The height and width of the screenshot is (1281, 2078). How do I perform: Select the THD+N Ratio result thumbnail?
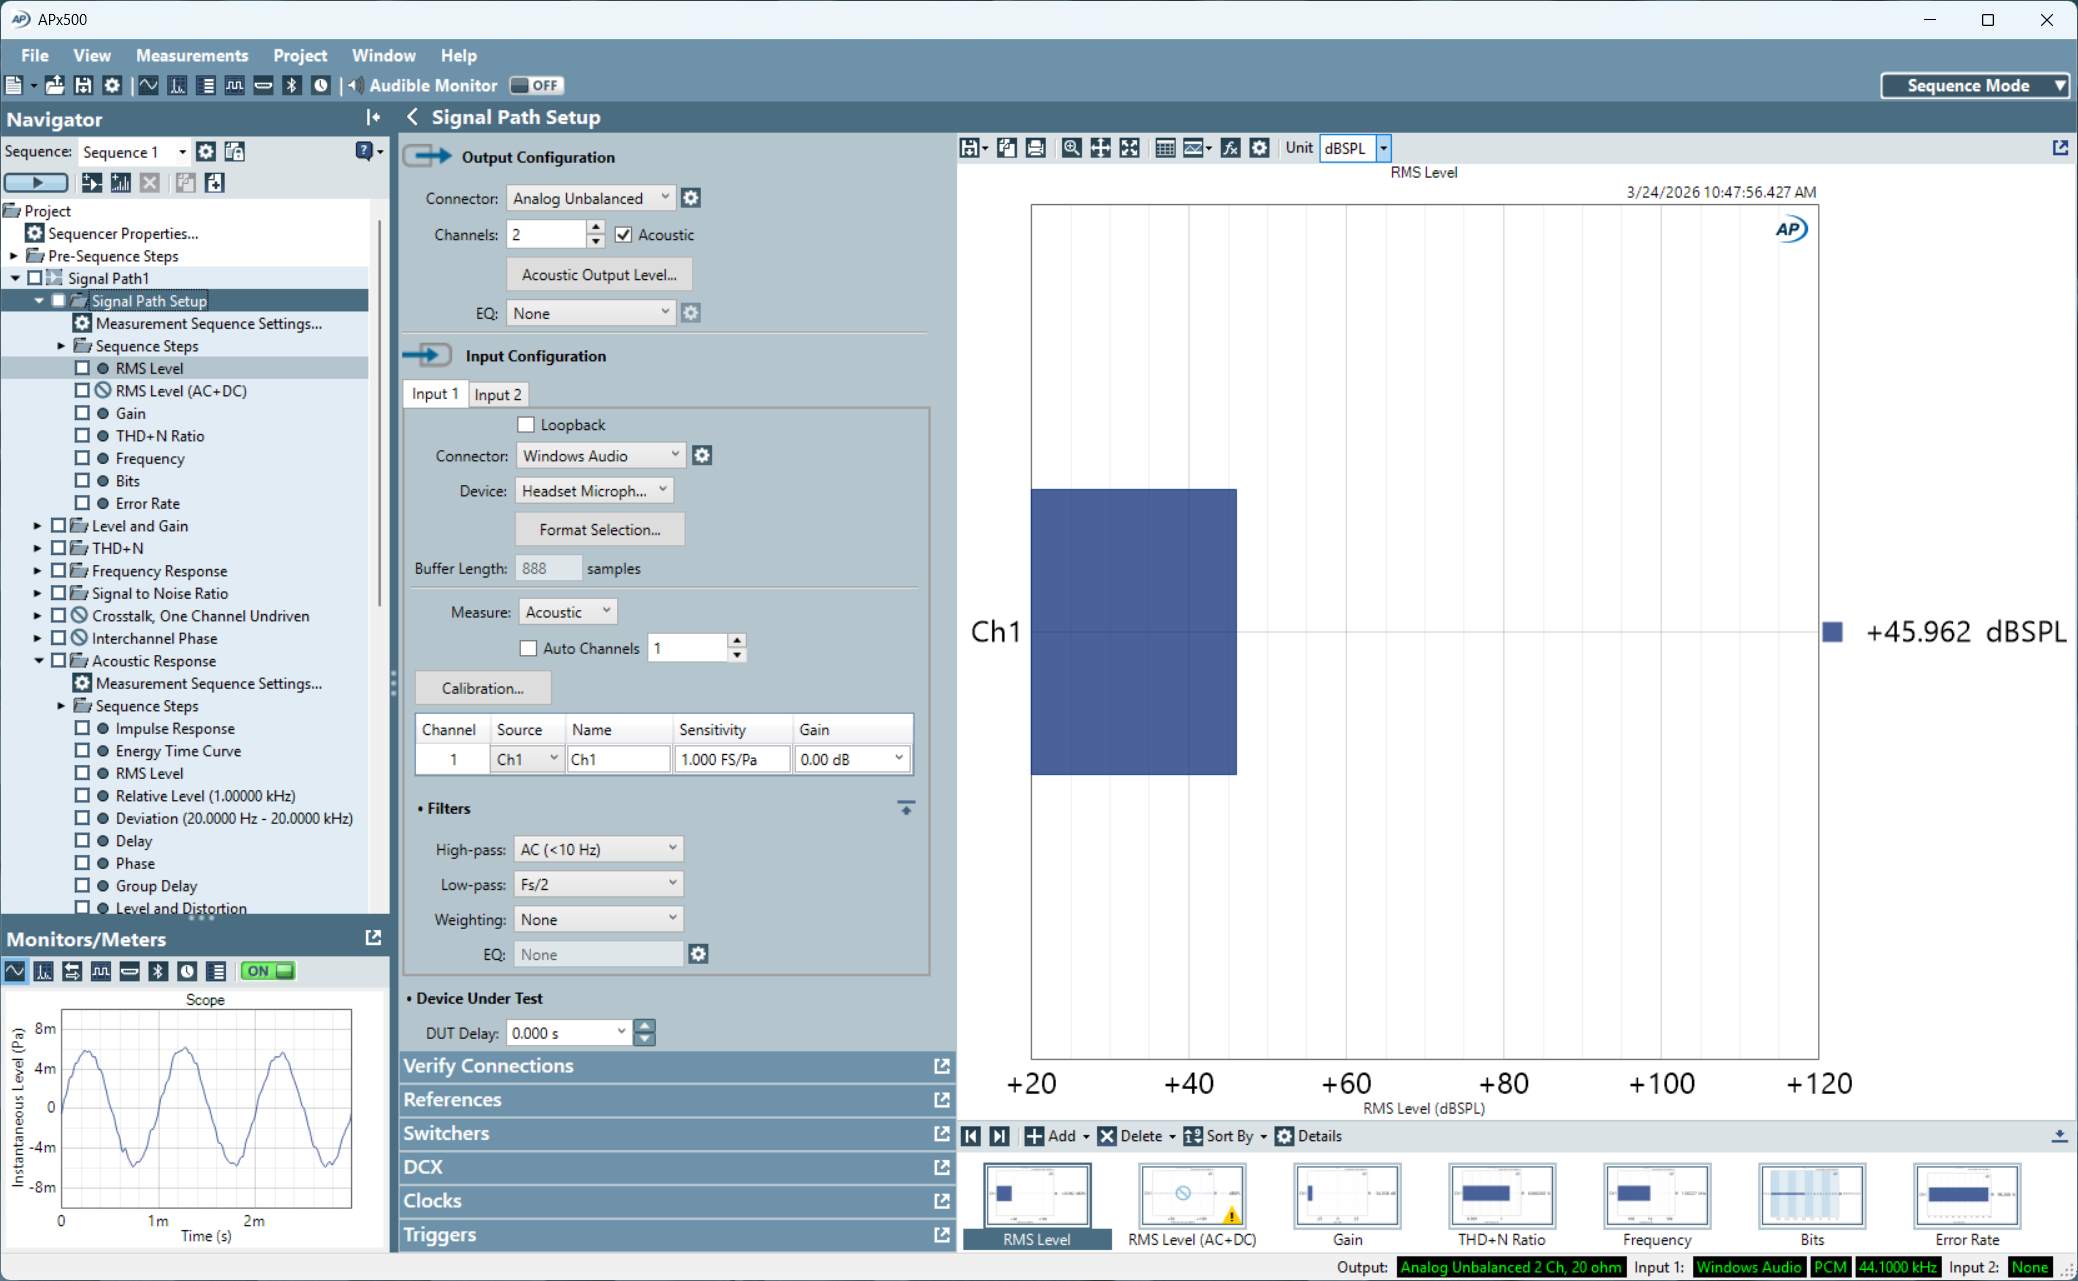click(x=1501, y=1205)
